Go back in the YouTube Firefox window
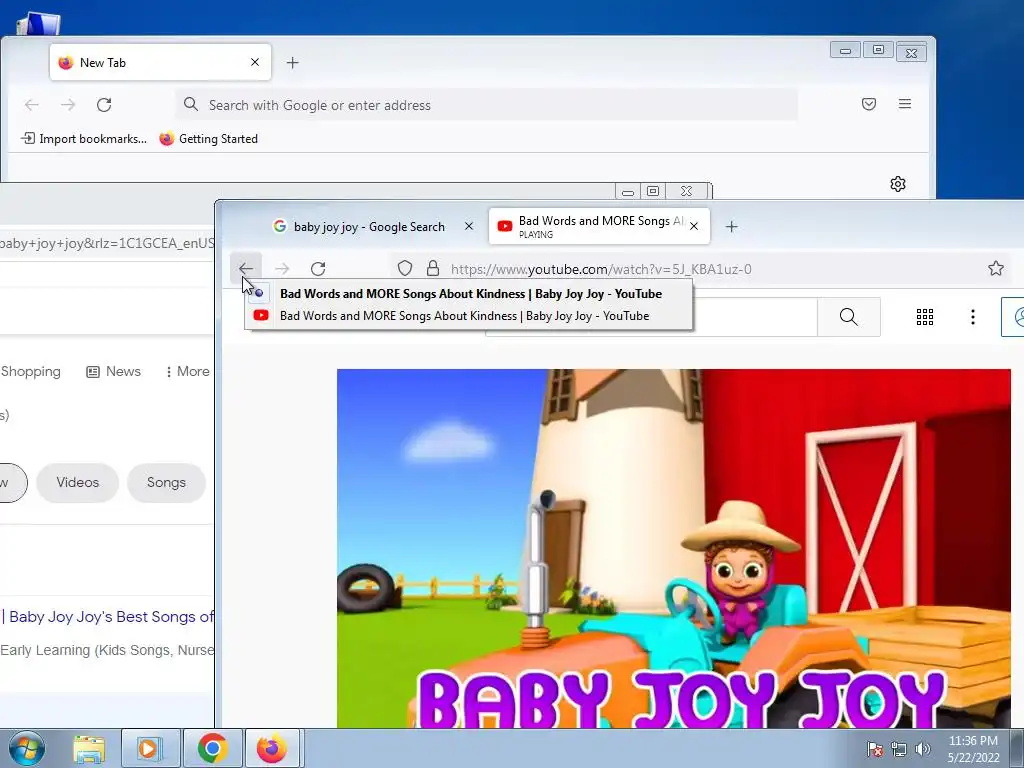 (246, 268)
